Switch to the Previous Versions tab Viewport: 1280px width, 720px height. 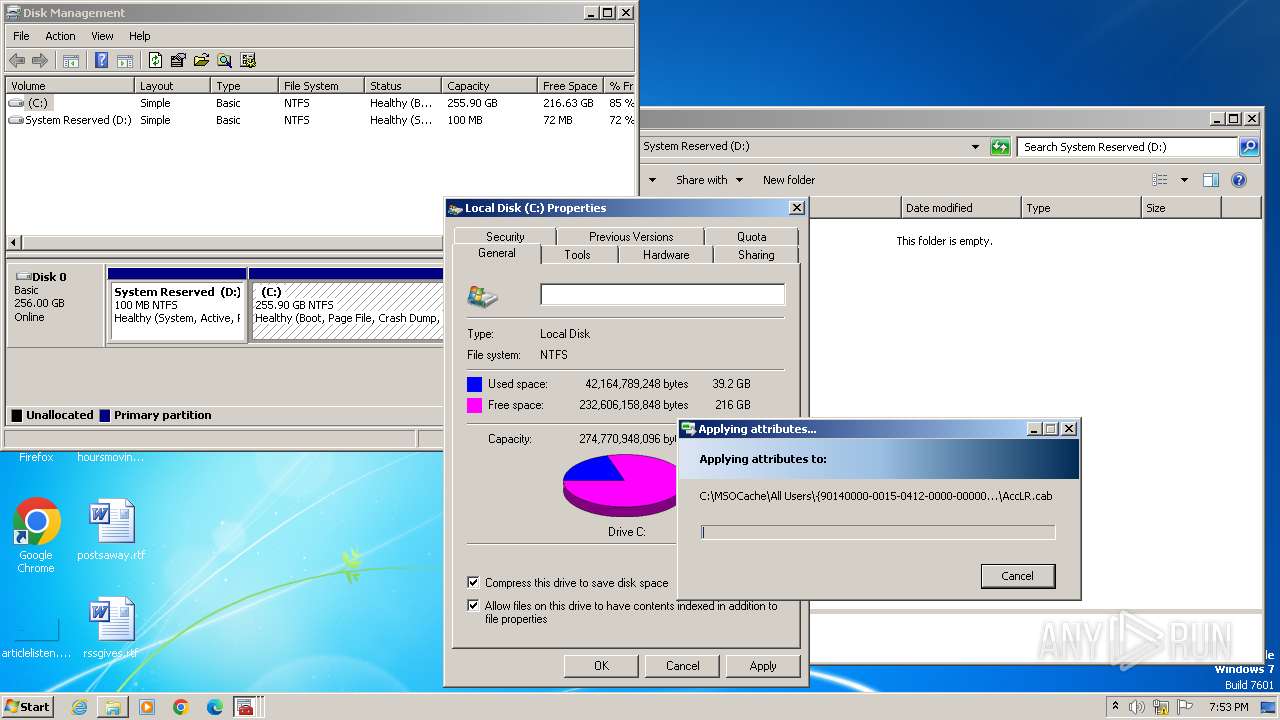point(631,237)
